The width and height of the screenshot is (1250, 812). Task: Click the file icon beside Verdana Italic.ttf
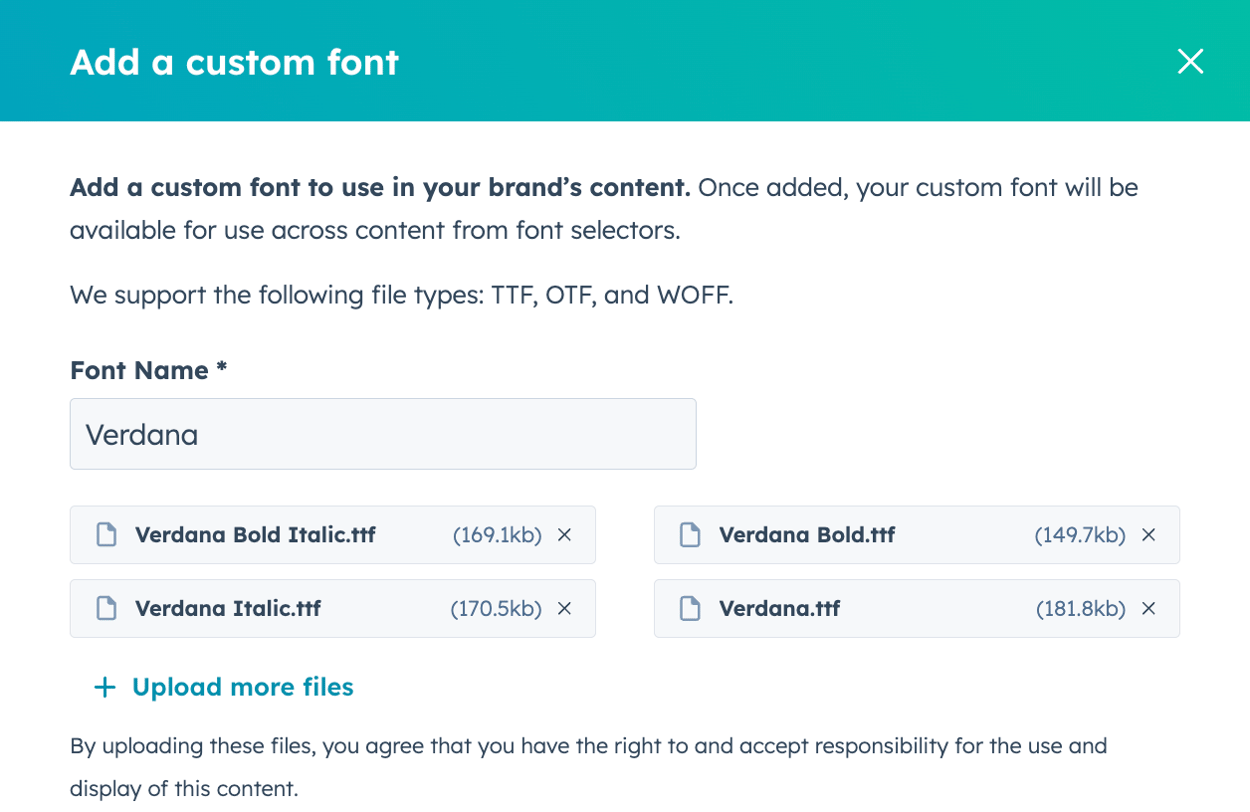pyautogui.click(x=105, y=608)
